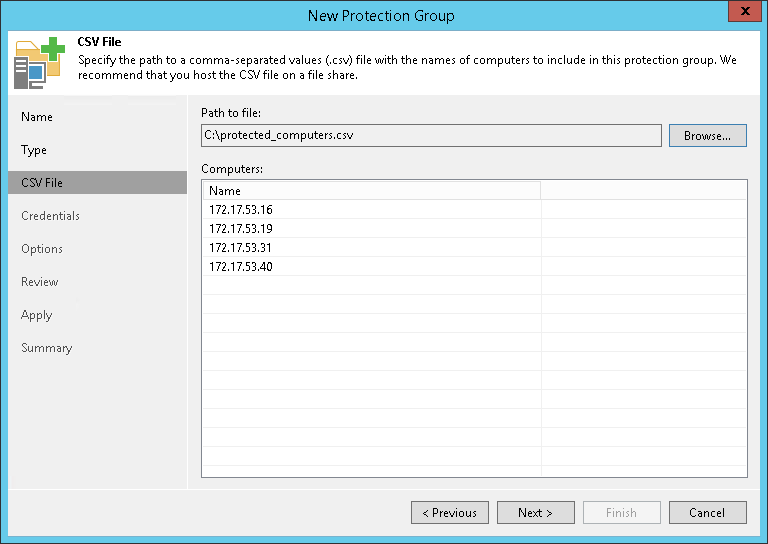Close the New Protection Group dialog

[740, 14]
